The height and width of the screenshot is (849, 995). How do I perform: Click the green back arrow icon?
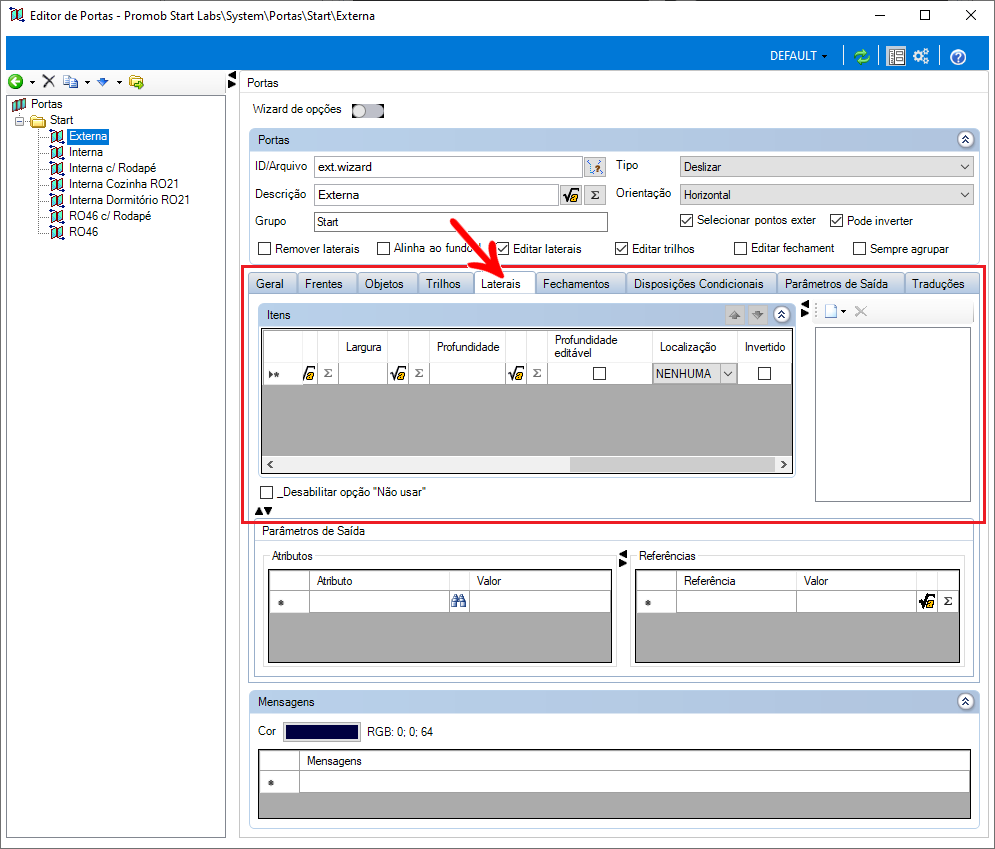(16, 81)
